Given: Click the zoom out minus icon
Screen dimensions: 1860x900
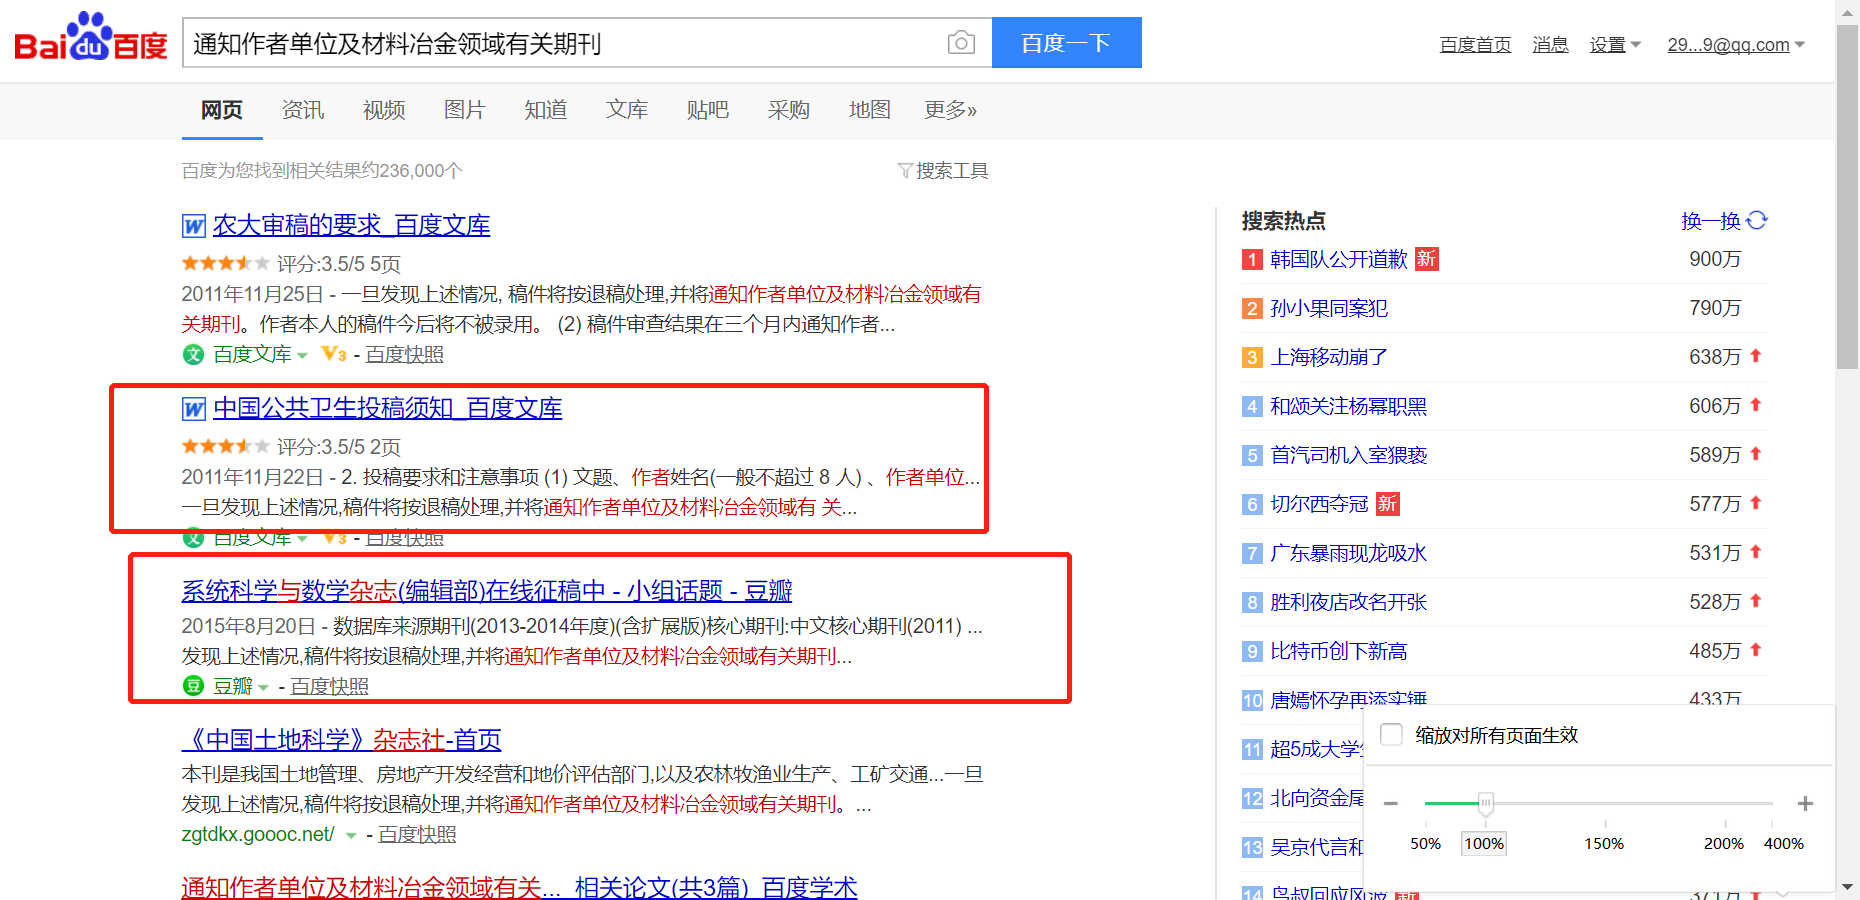Looking at the screenshot, I should pos(1391,803).
